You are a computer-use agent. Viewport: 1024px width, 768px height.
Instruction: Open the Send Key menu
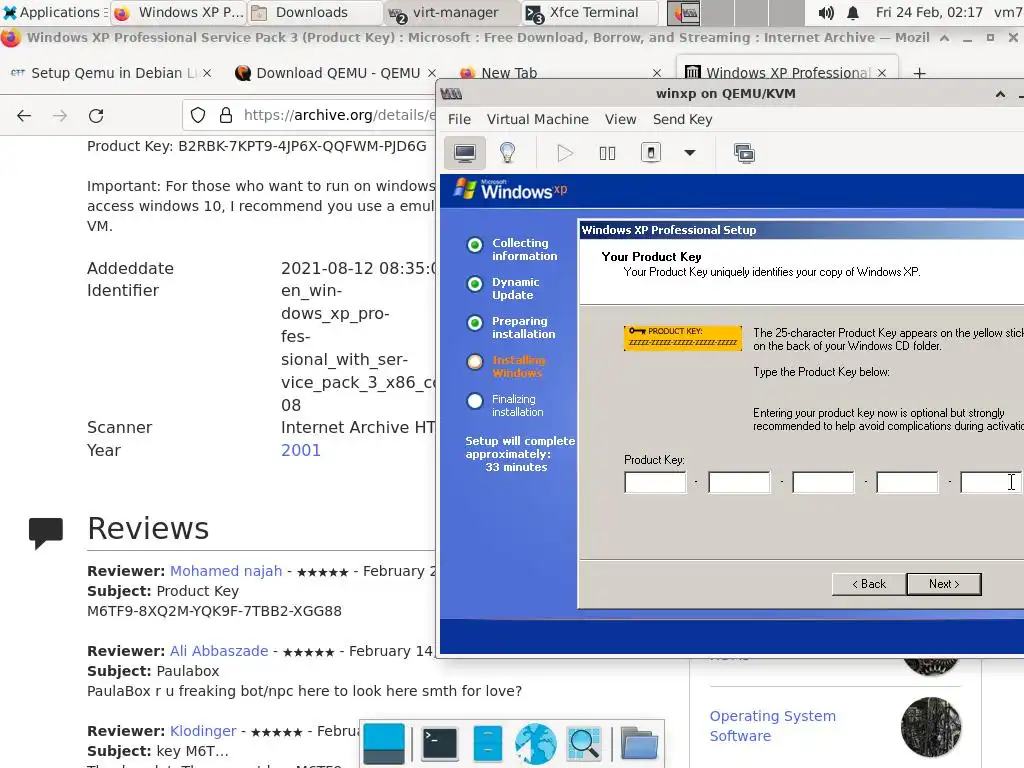682,120
